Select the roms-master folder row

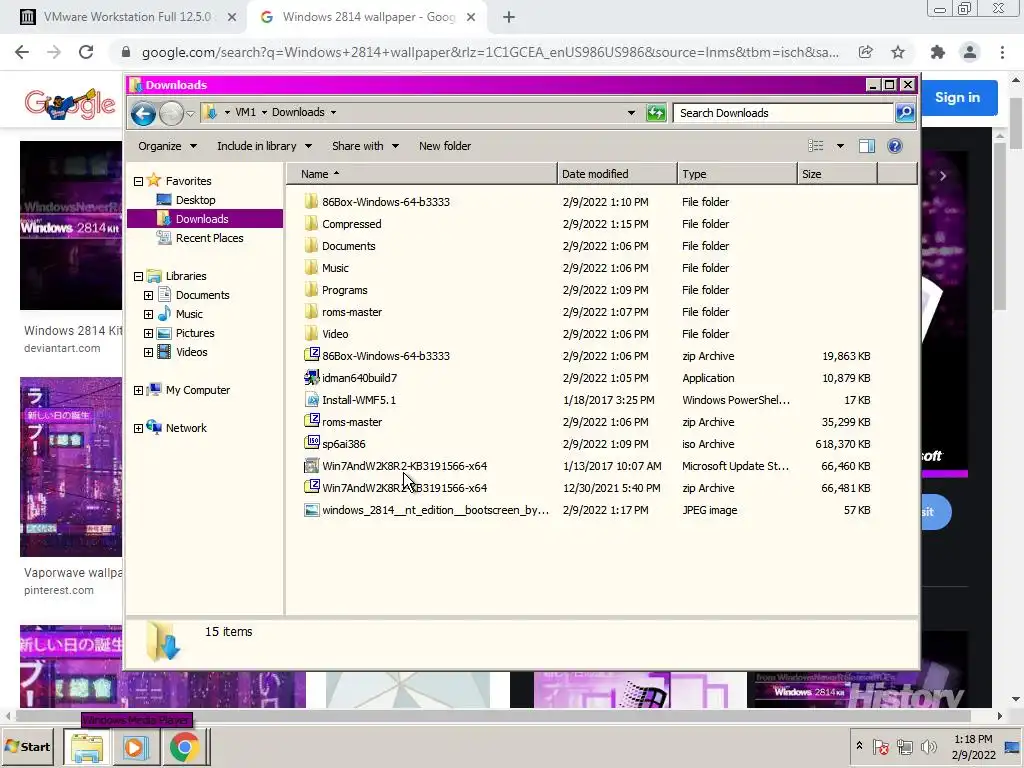588,312
